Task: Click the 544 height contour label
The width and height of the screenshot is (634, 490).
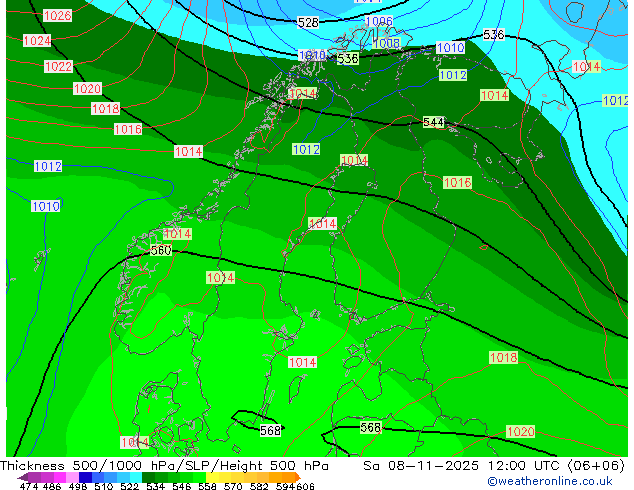Action: pyautogui.click(x=433, y=122)
